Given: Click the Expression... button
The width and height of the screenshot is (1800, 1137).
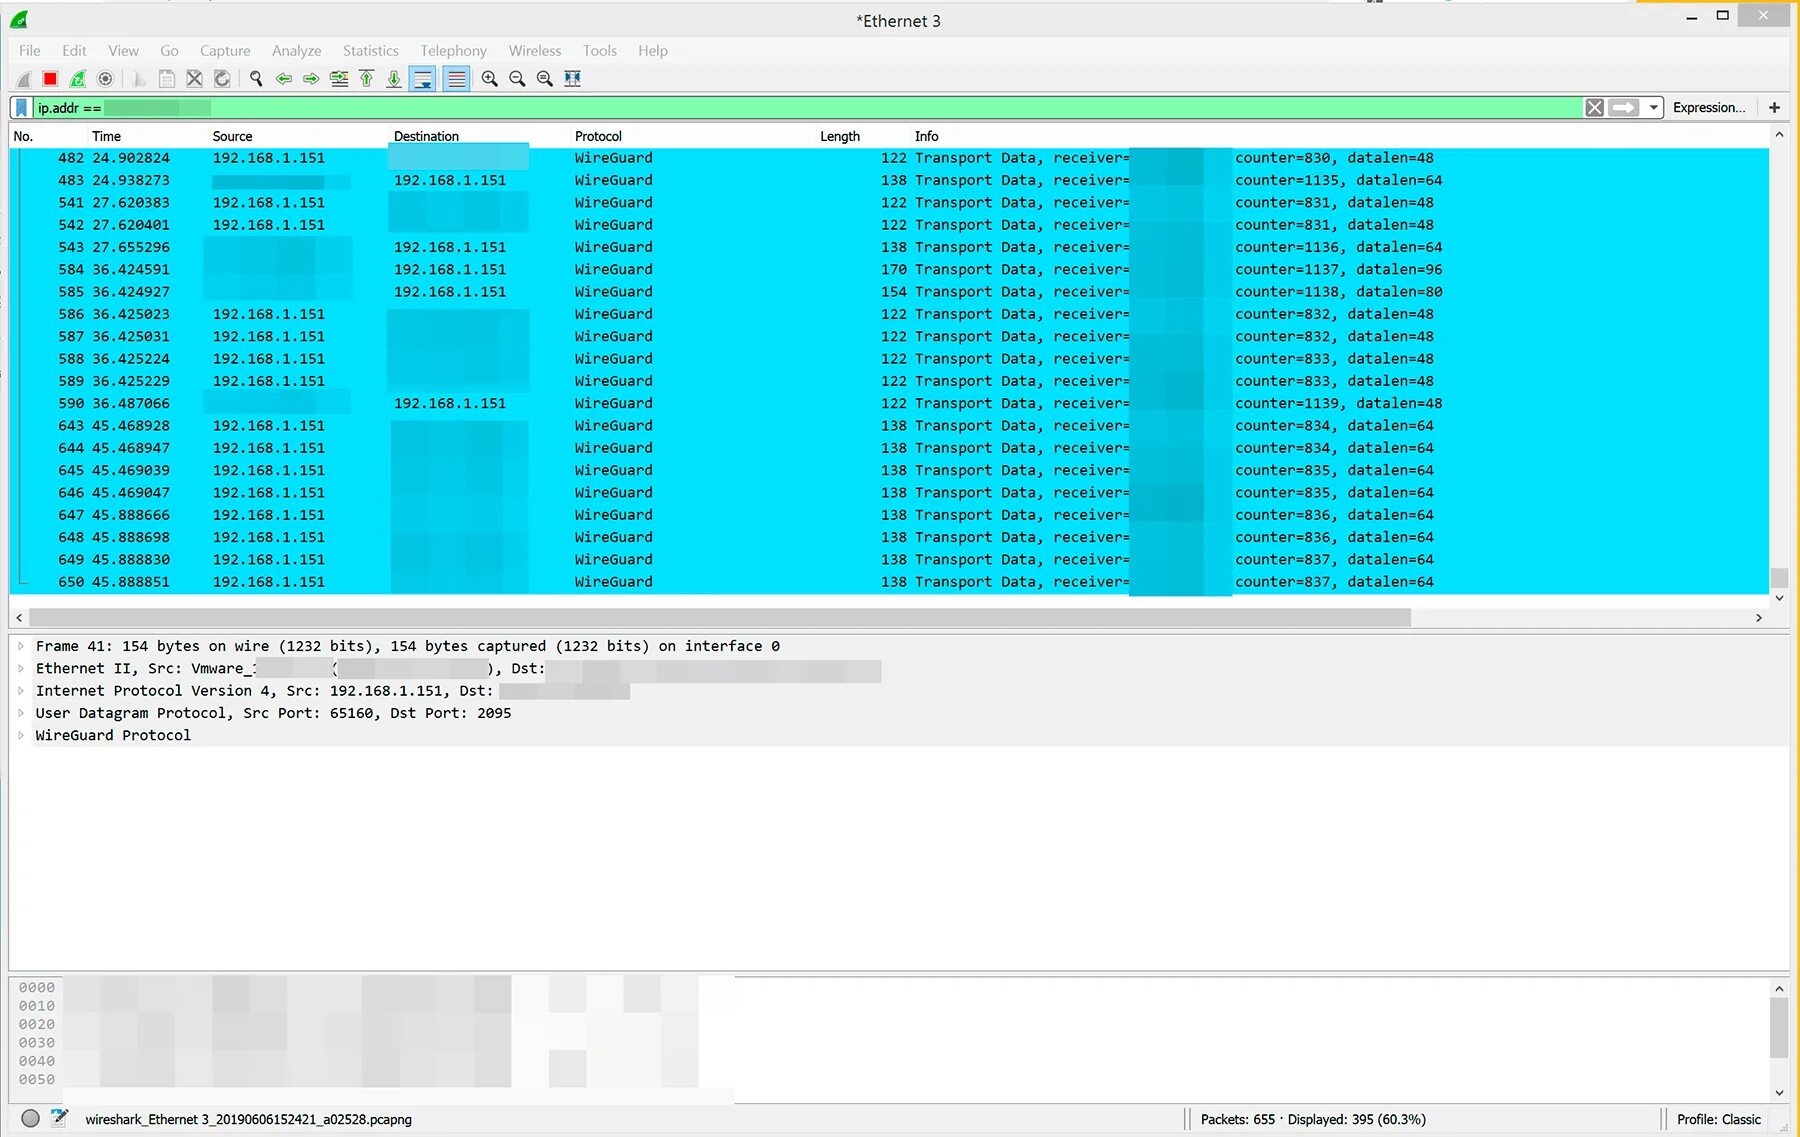Looking at the screenshot, I should 1709,108.
